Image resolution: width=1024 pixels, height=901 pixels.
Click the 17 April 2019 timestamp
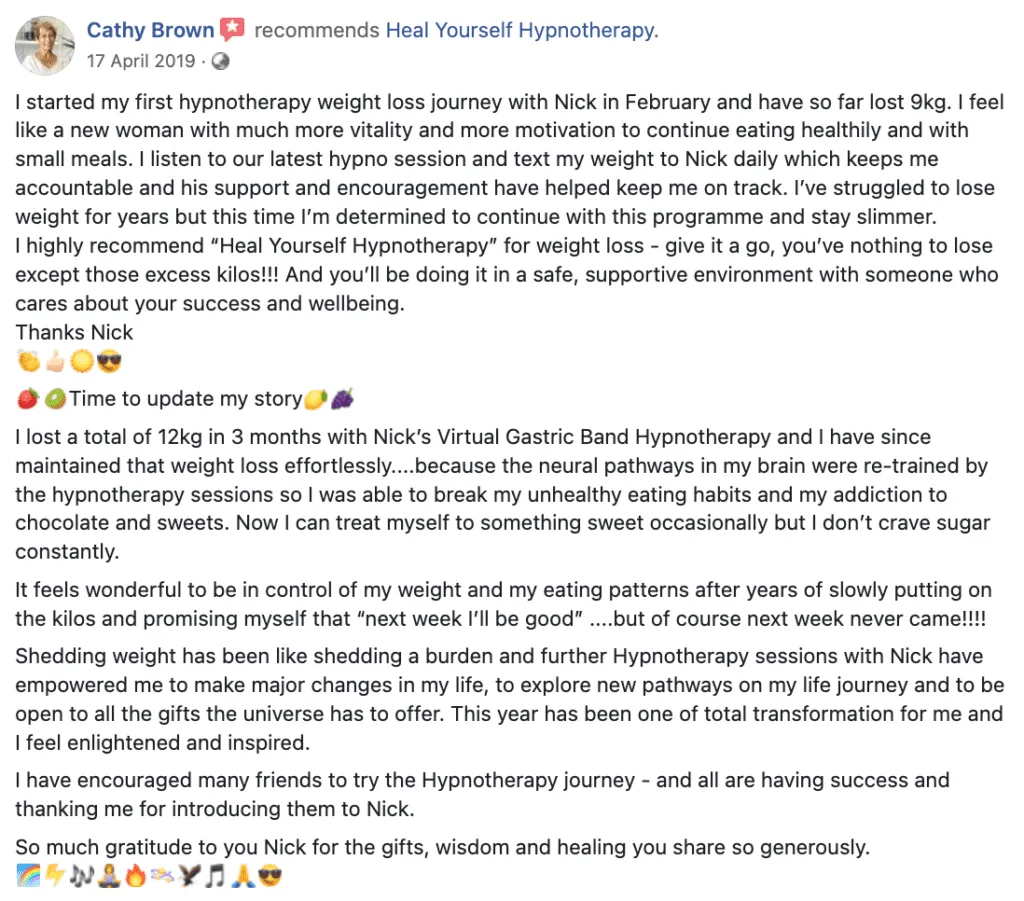pos(141,61)
